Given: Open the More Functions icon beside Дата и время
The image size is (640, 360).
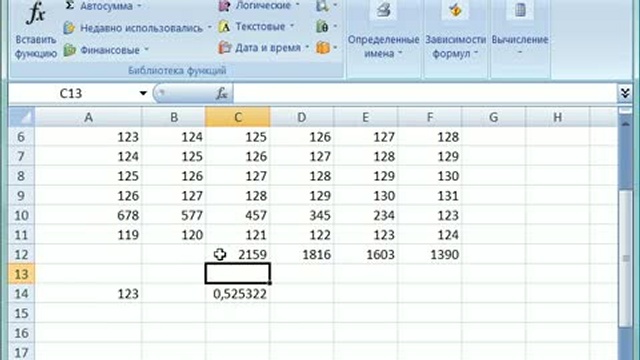Looking at the screenshot, I should (327, 48).
